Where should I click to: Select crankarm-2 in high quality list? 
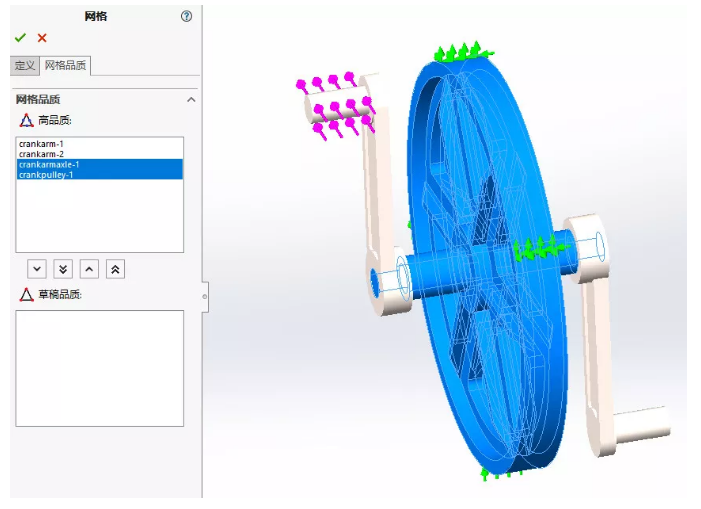tap(41, 155)
